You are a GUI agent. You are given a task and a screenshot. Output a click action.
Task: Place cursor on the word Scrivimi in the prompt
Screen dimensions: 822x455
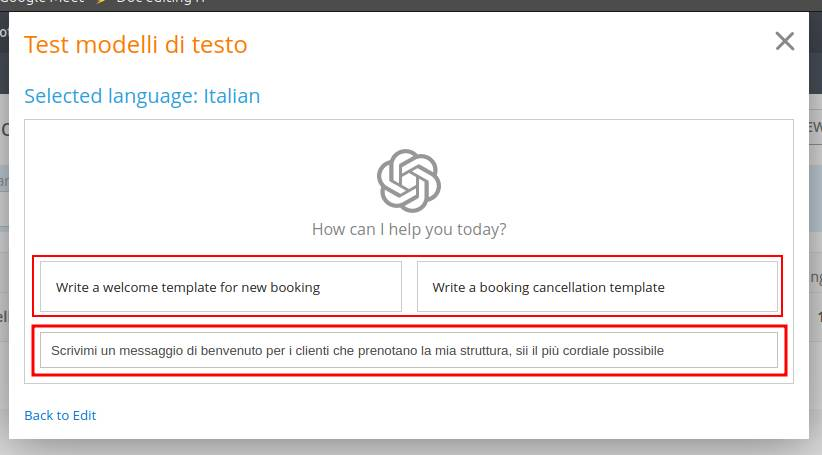(x=75, y=351)
